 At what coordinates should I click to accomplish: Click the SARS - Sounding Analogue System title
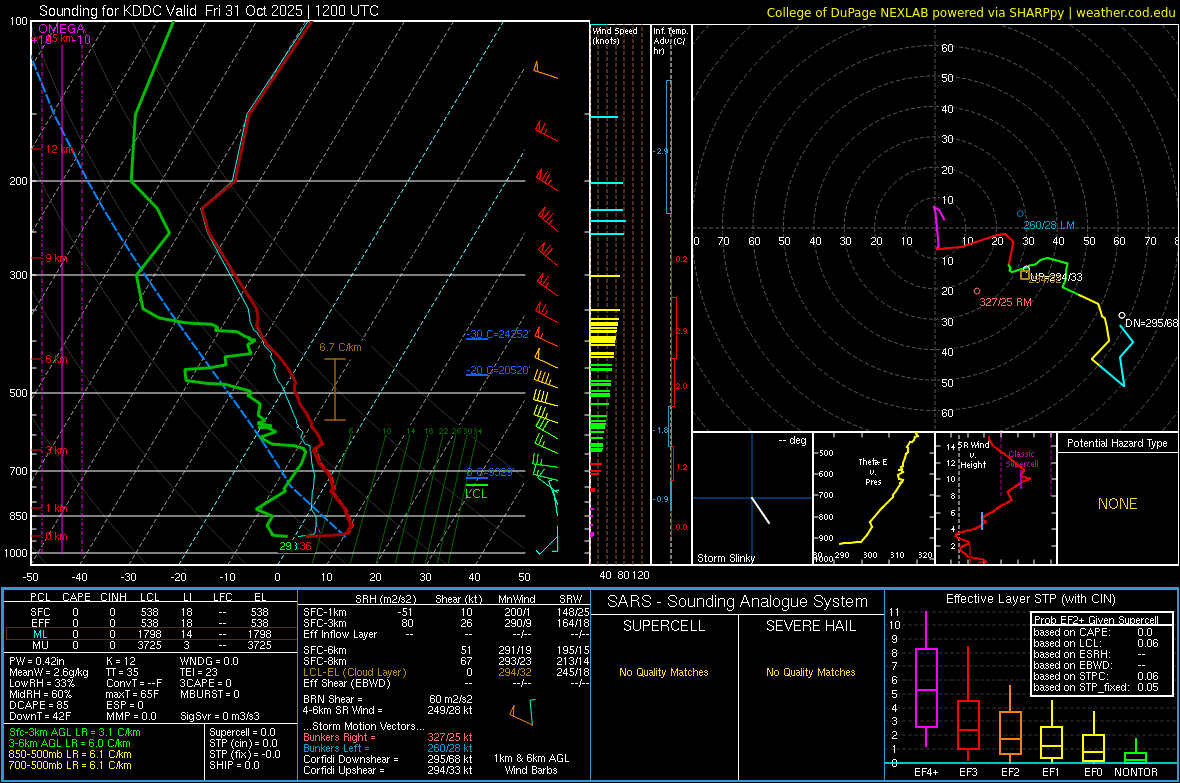738,602
